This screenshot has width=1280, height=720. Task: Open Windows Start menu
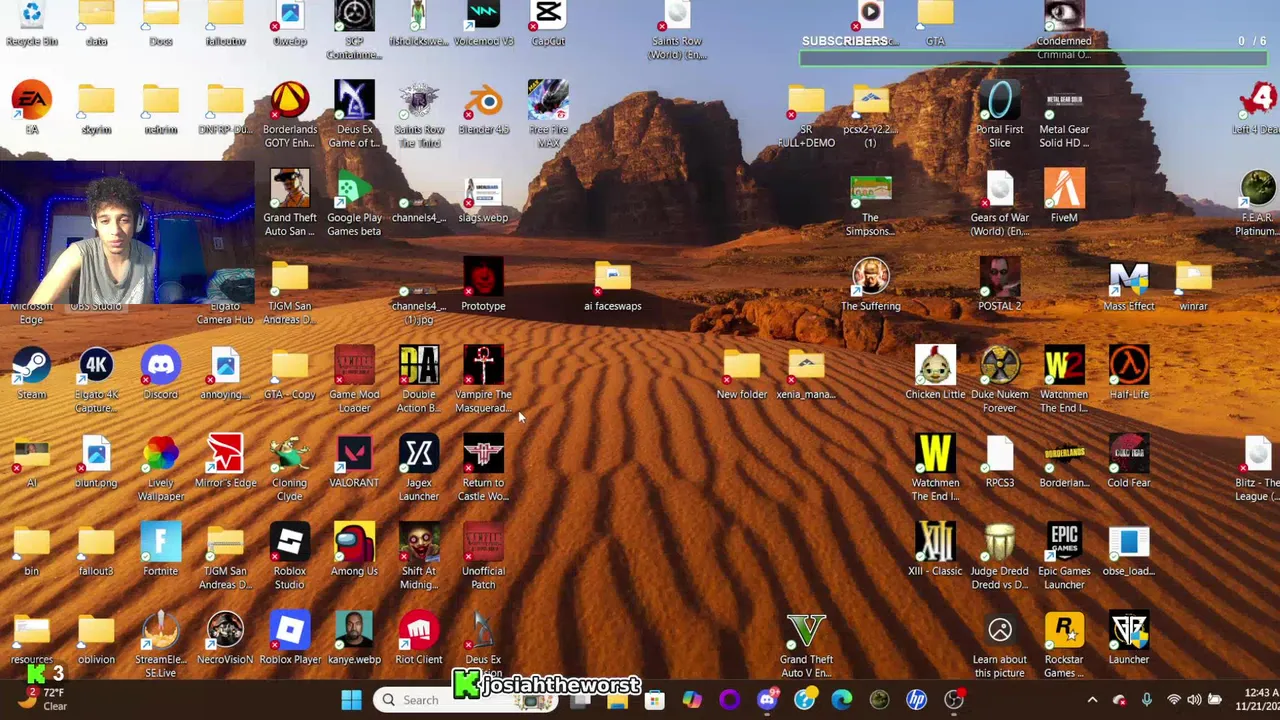(351, 700)
